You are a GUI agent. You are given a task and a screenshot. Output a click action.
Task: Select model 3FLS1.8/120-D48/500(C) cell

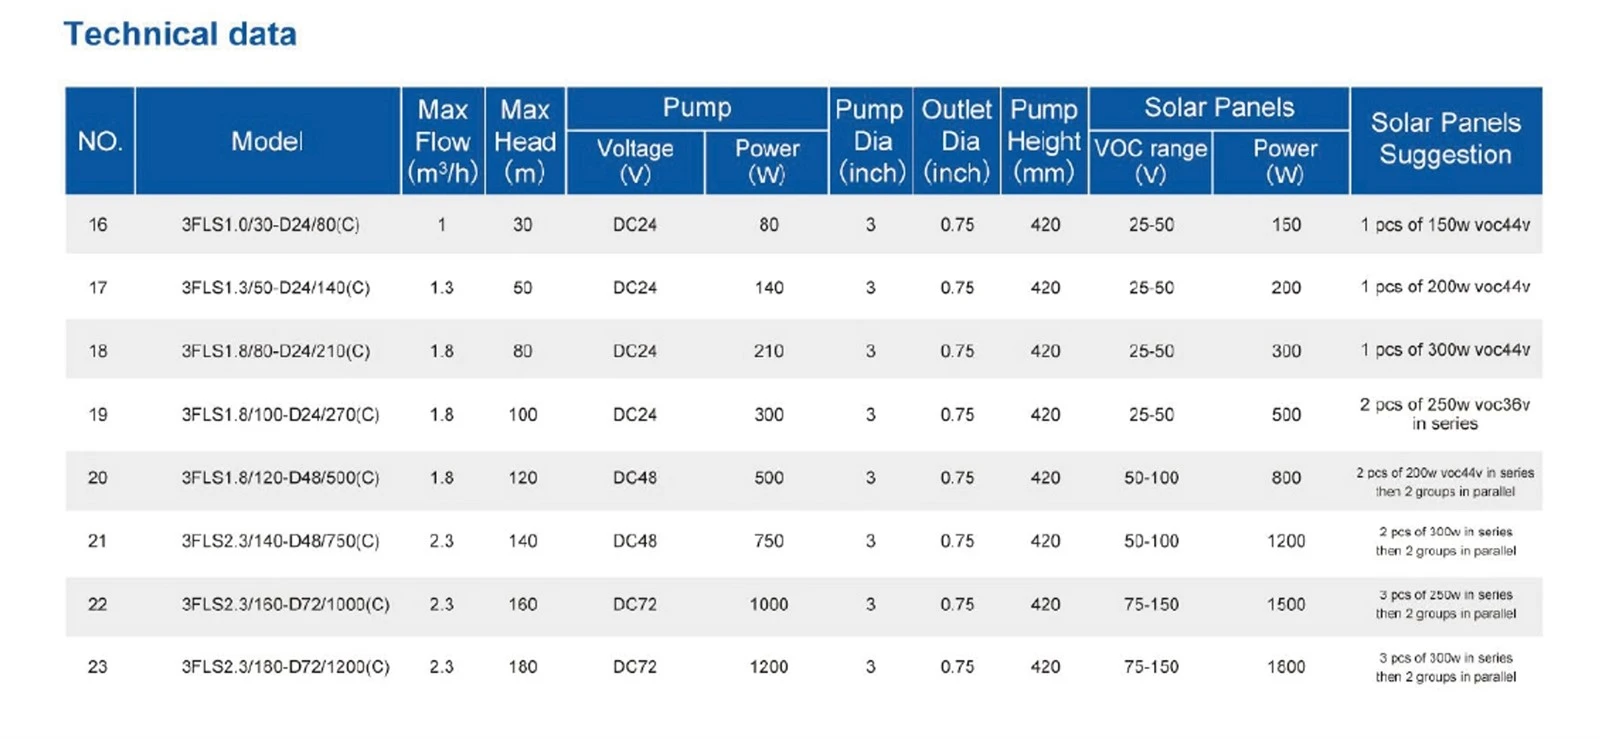pos(280,478)
